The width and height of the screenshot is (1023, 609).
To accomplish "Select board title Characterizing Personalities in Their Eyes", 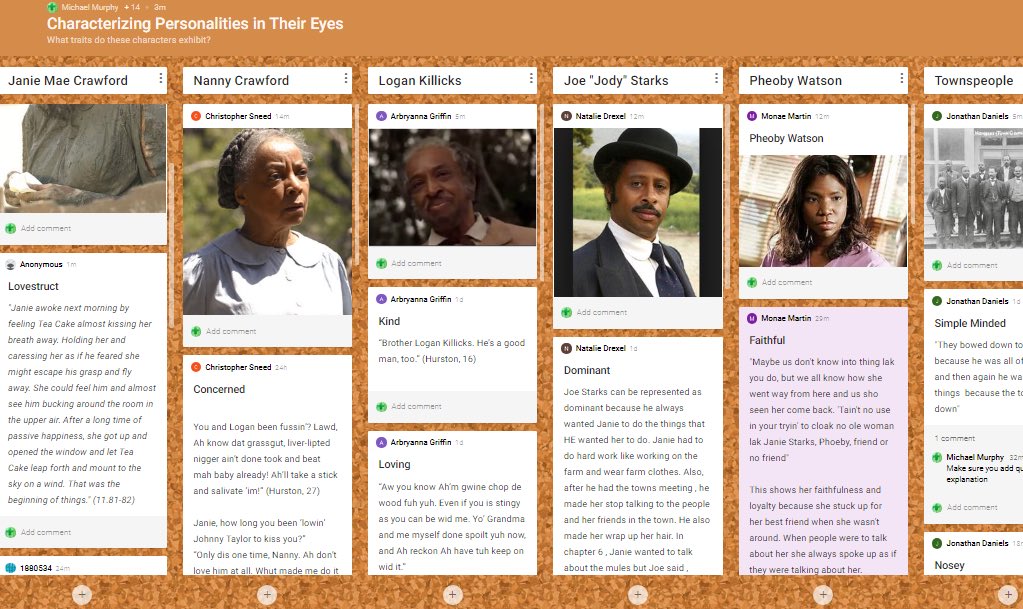I will point(195,23).
